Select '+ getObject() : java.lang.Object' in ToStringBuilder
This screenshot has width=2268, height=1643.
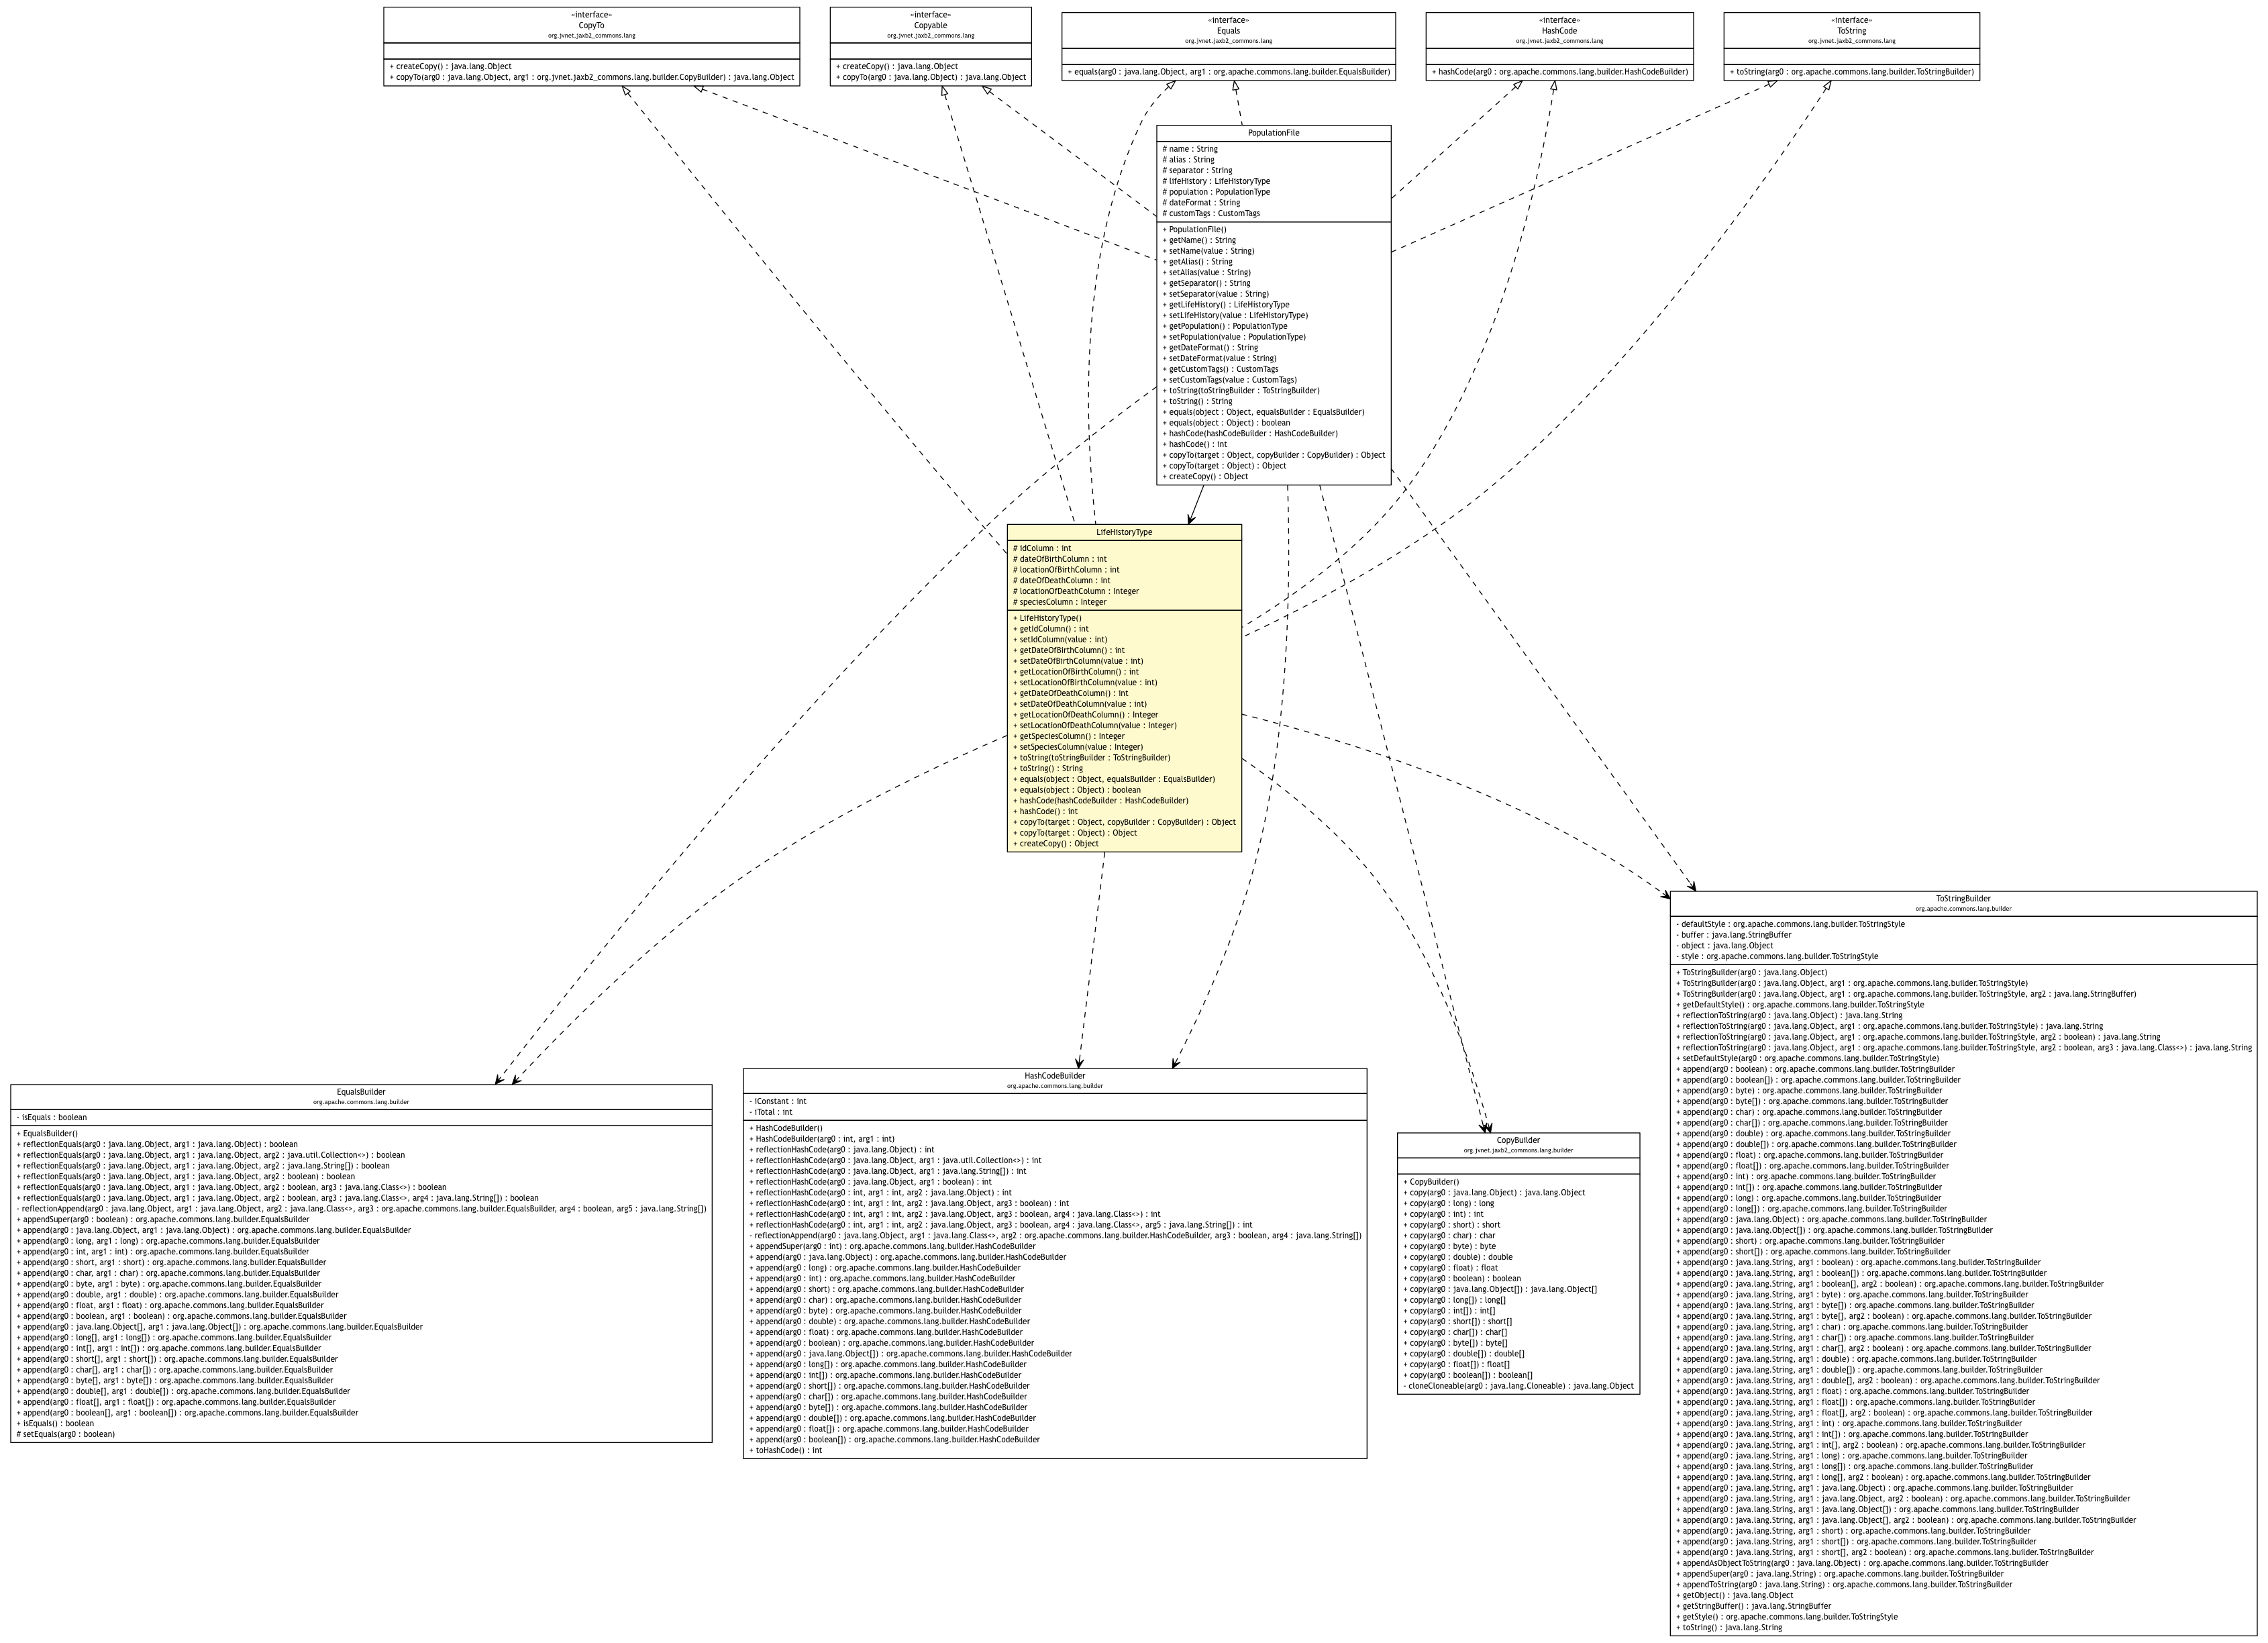pyautogui.click(x=1734, y=1596)
